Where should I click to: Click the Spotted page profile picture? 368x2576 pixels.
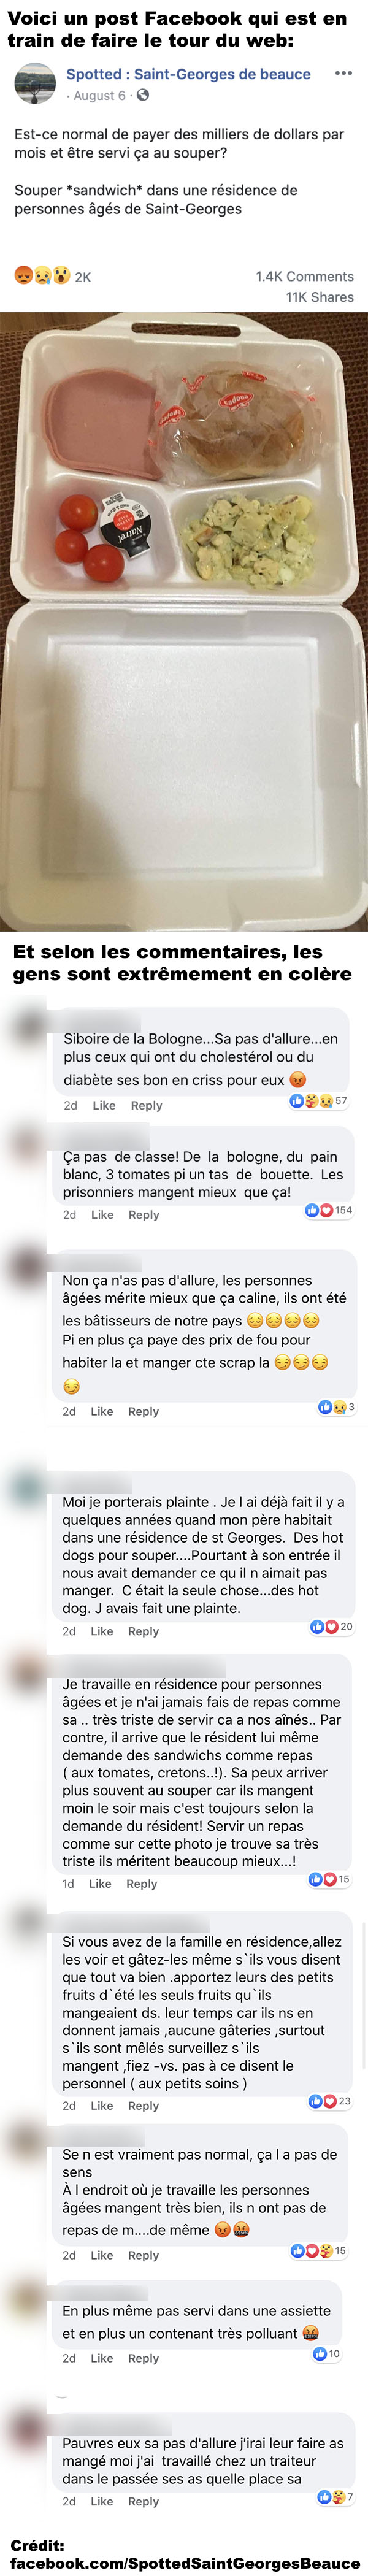(35, 84)
